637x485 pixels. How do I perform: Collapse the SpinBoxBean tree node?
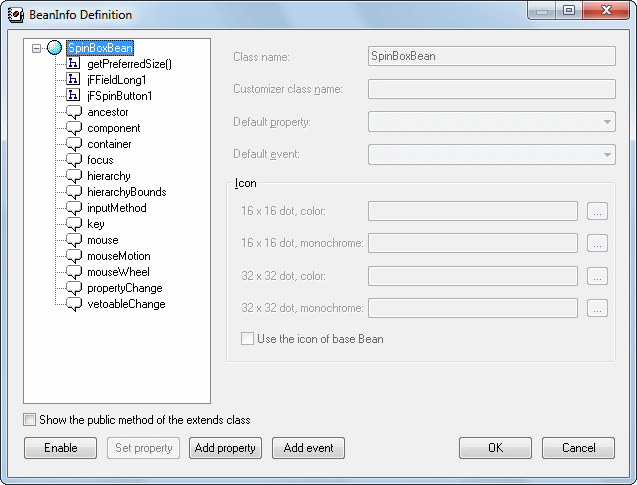[x=37, y=48]
